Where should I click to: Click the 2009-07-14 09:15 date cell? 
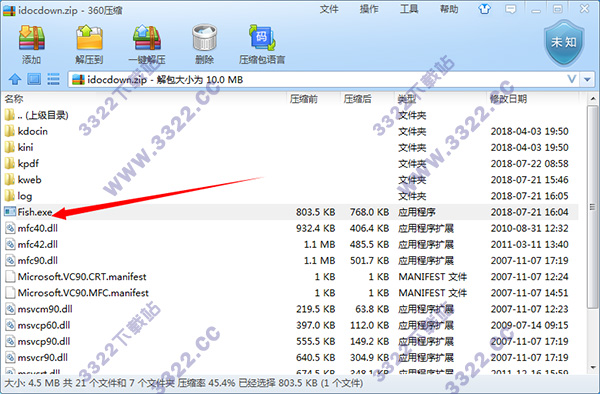tap(530, 325)
